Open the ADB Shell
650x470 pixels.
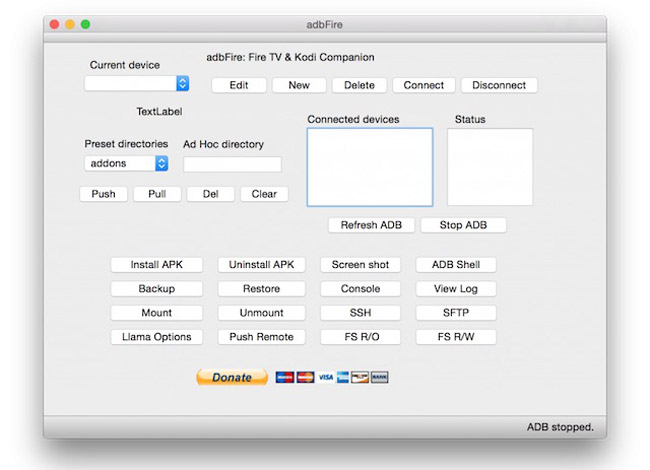(x=456, y=265)
